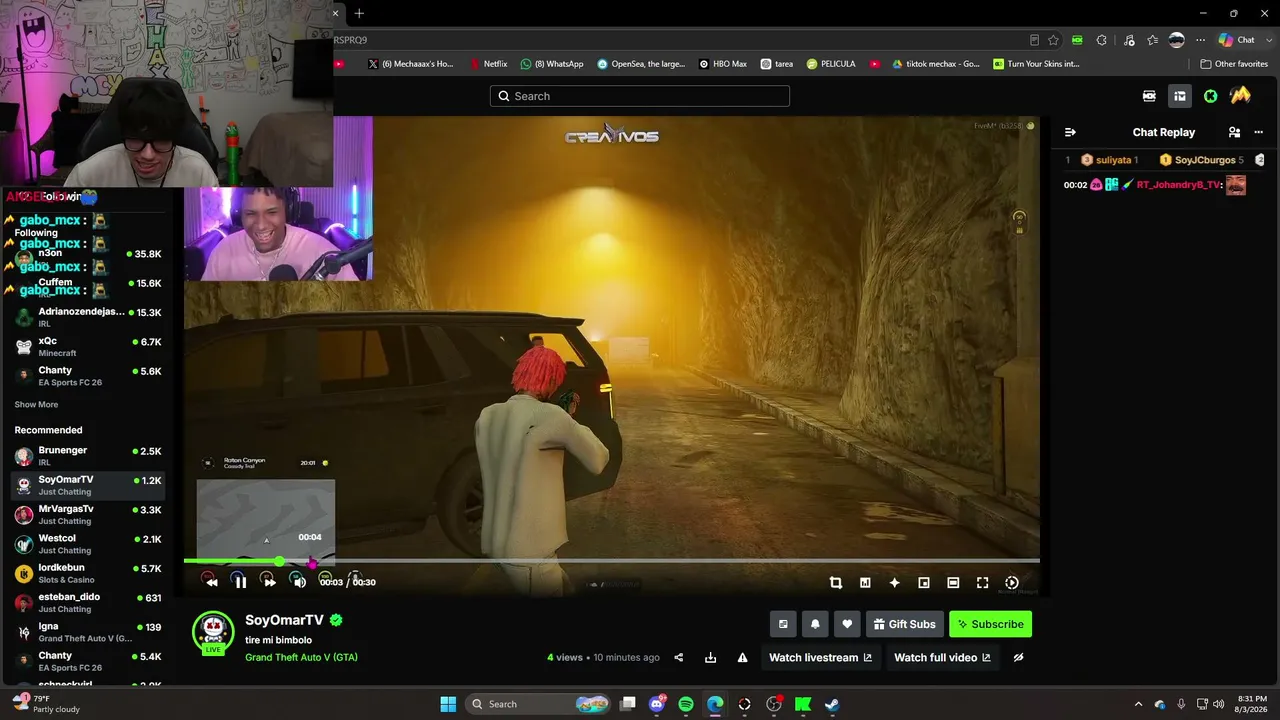
Task: Click Watch livestream button
Action: tap(820, 657)
